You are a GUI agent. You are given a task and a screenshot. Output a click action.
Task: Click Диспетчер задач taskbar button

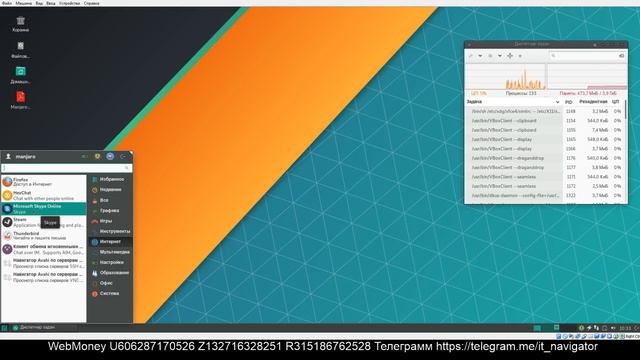point(43,328)
